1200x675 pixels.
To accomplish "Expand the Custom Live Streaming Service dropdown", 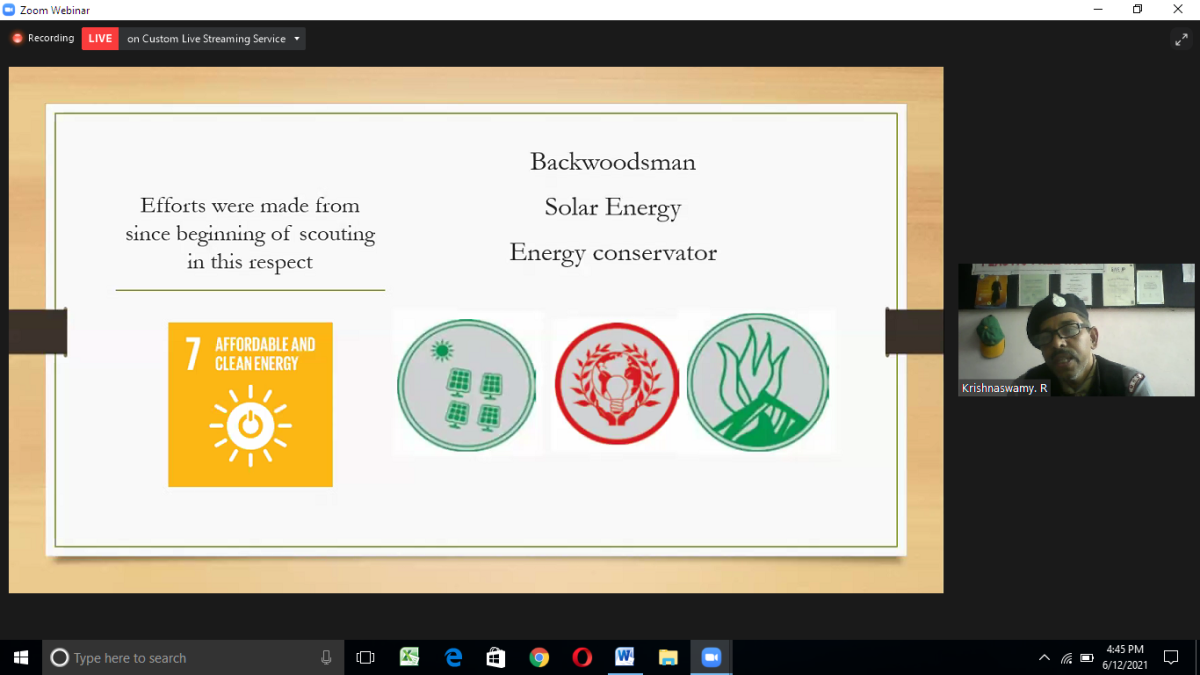I will [213, 39].
